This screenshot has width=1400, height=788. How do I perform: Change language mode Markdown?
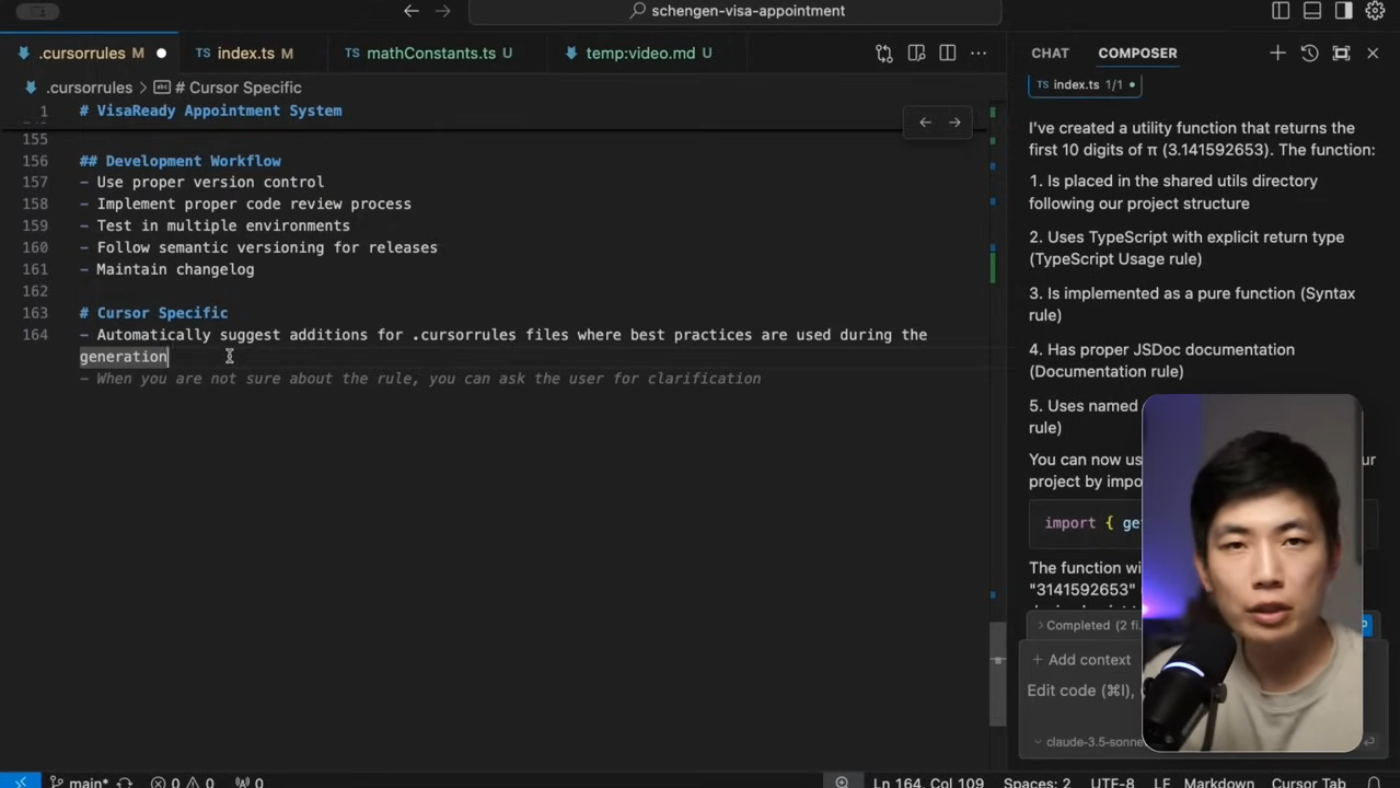pyautogui.click(x=1219, y=782)
